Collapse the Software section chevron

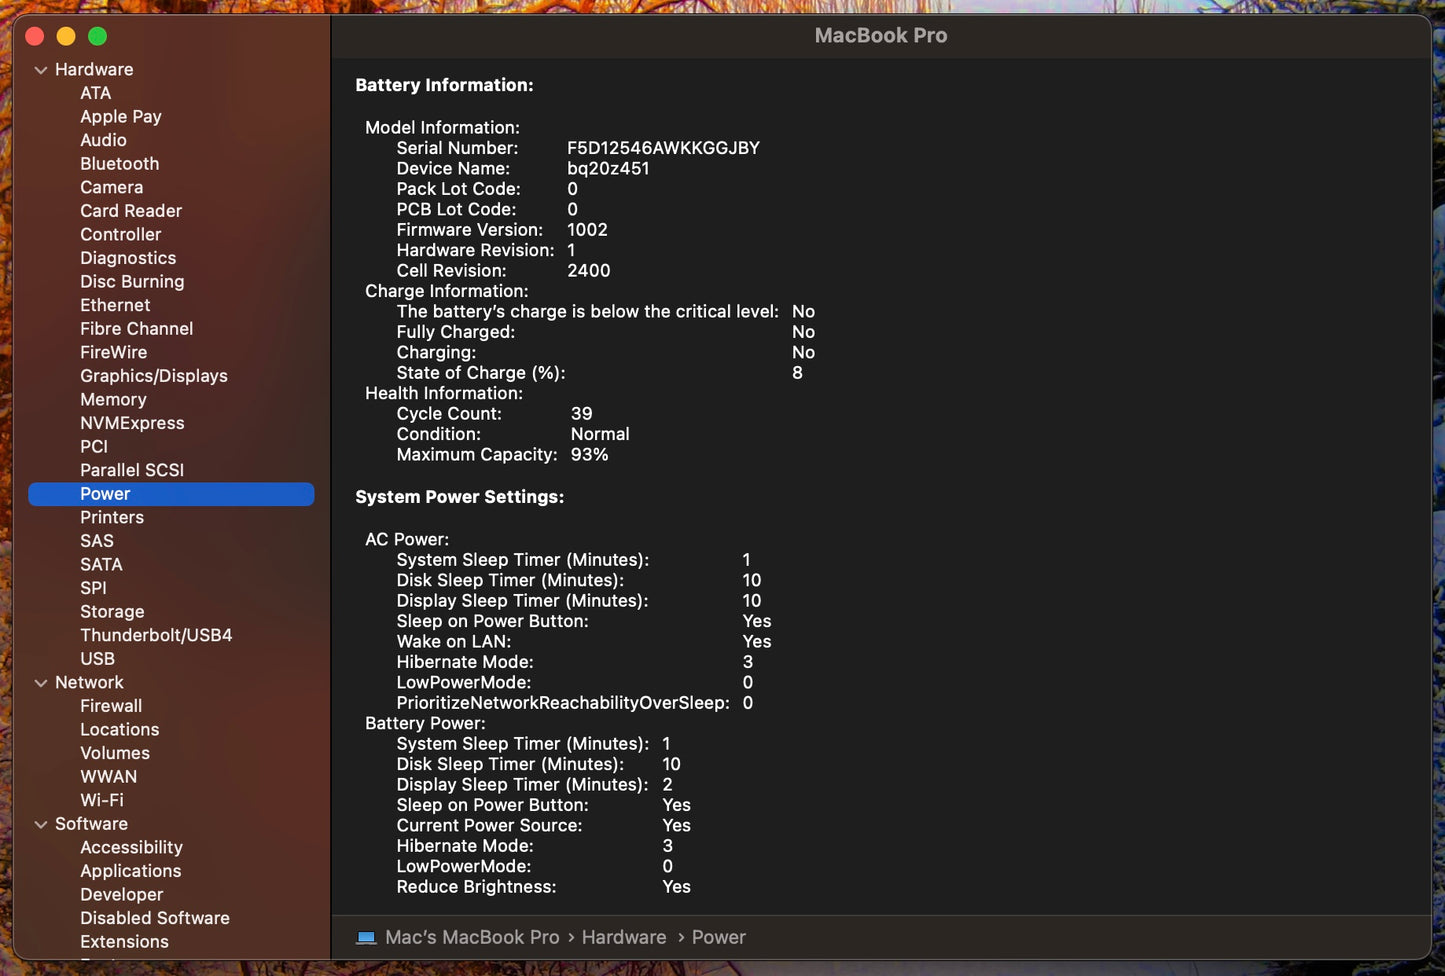point(41,825)
